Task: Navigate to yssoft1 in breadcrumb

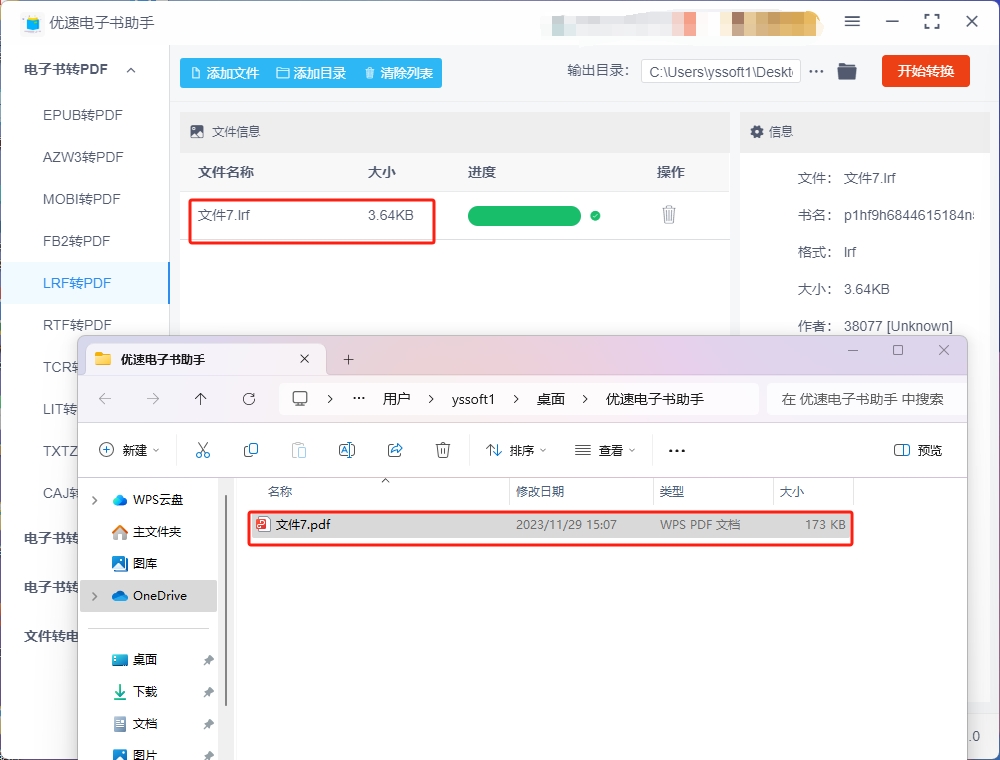Action: (473, 399)
